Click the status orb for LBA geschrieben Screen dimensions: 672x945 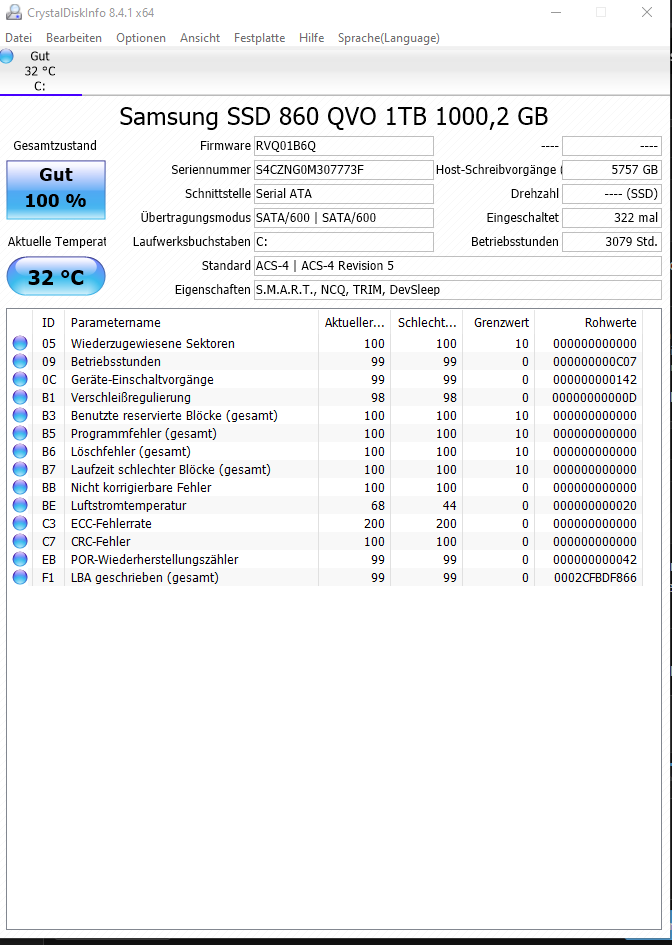point(20,577)
